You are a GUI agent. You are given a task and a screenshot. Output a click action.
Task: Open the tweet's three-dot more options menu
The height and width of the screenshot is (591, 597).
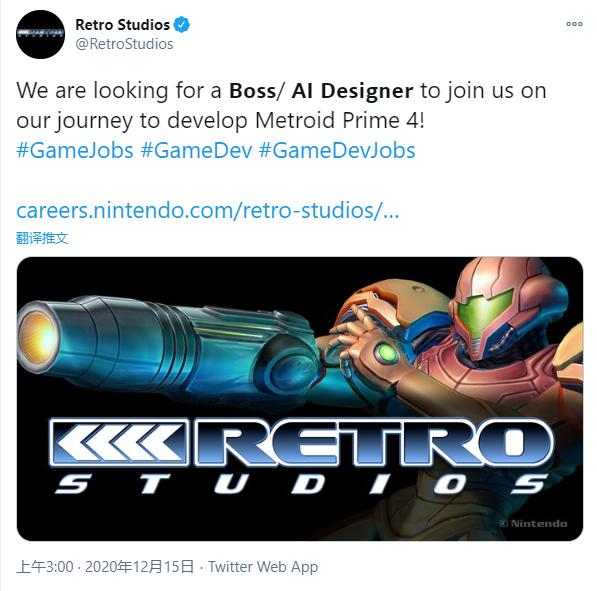574,24
